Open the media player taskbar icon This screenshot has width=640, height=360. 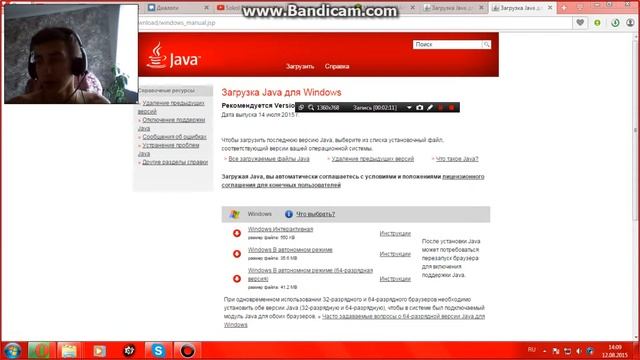pos(99,351)
